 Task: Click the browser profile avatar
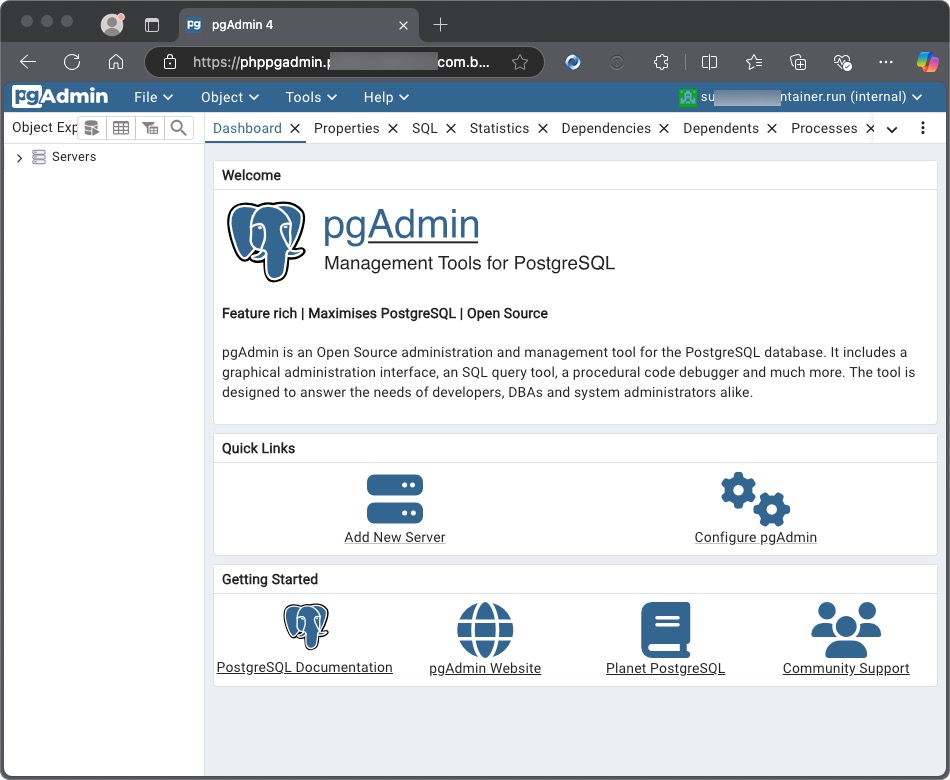click(x=112, y=24)
